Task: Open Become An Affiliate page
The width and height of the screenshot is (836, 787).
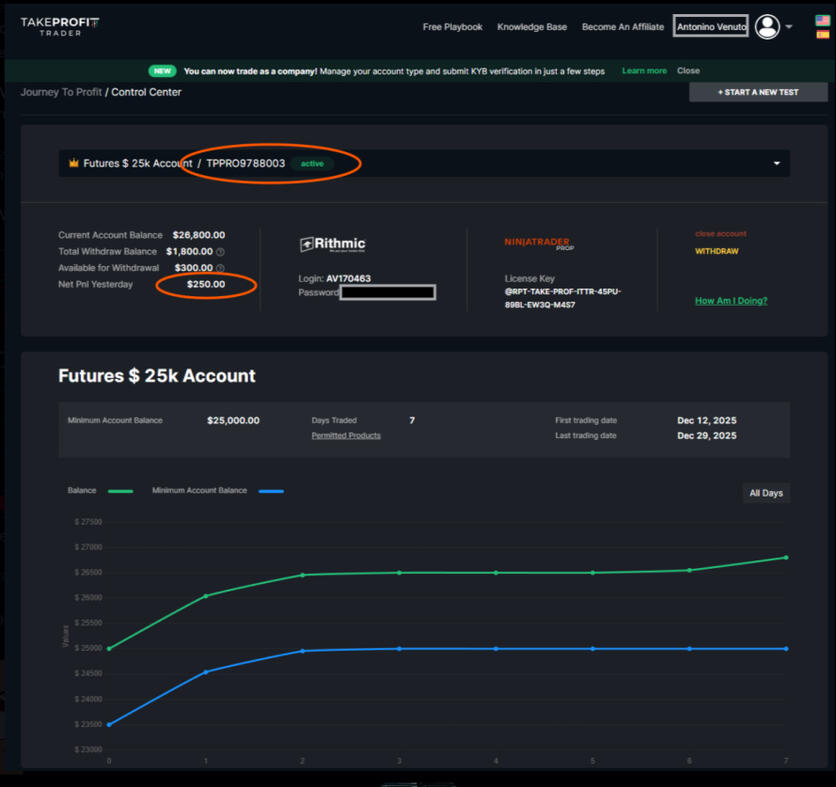Action: [623, 27]
